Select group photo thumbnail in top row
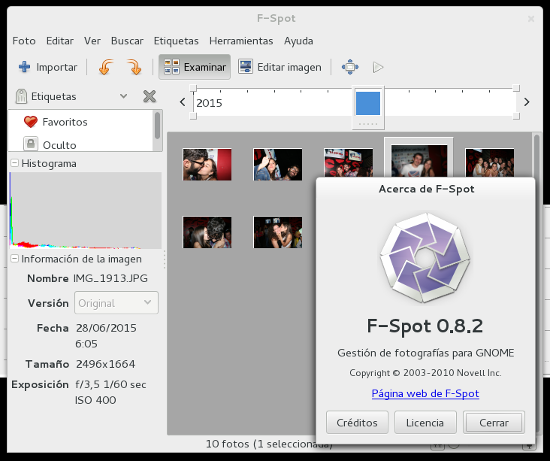 click(x=490, y=162)
